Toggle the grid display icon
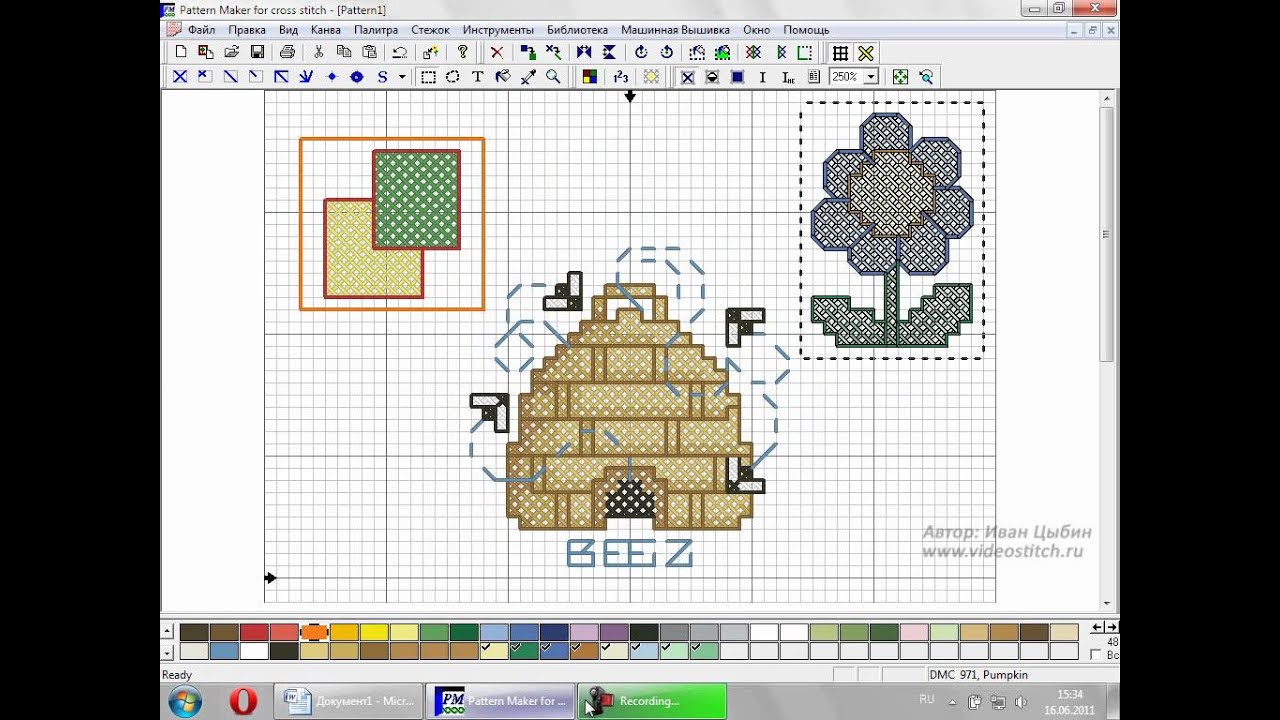This screenshot has height=720, width=1280. [x=841, y=52]
